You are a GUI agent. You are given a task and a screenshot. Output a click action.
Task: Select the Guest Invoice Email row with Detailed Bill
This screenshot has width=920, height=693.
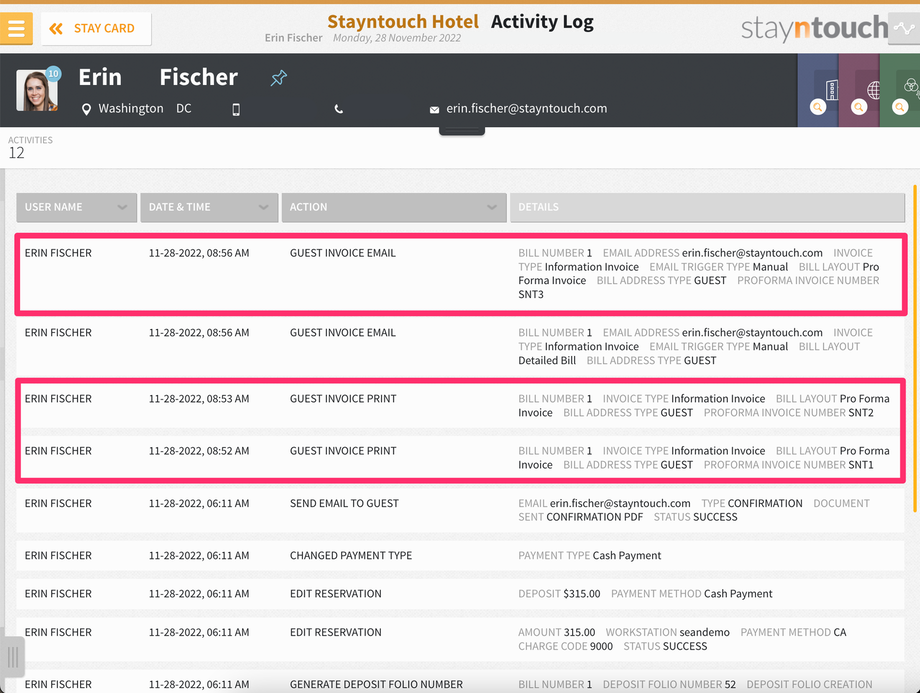pyautogui.click(x=461, y=346)
